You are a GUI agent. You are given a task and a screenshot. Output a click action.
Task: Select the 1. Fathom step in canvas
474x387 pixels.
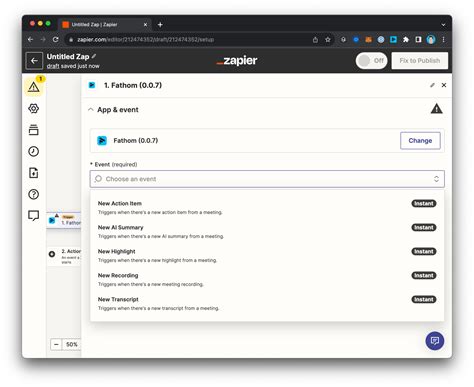64,220
